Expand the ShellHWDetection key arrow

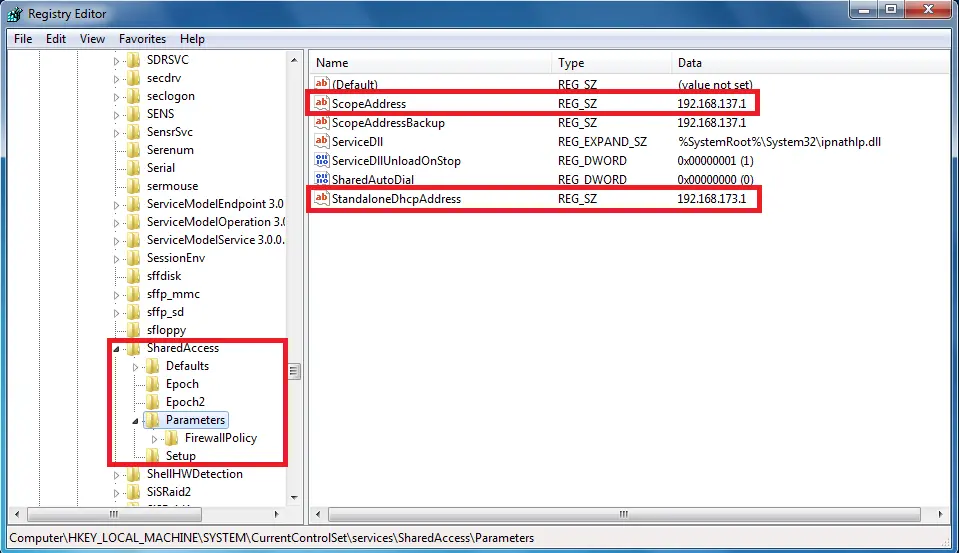[x=116, y=475]
